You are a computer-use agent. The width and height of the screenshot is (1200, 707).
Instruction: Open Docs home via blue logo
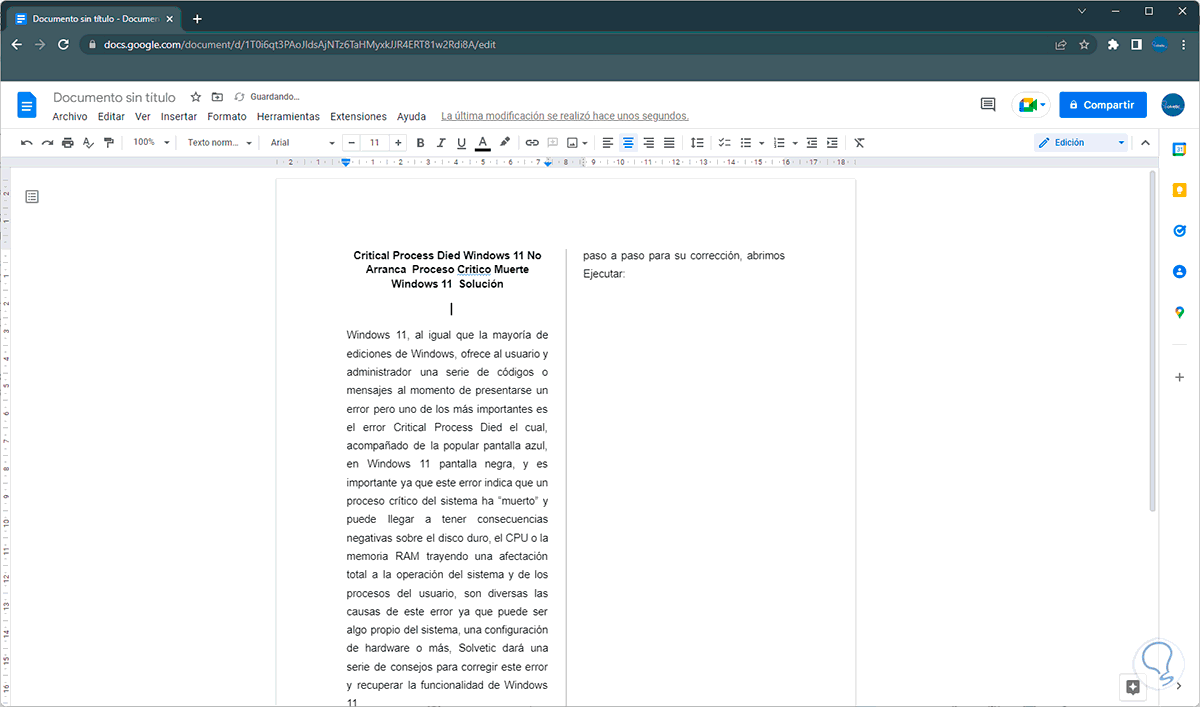tap(27, 104)
